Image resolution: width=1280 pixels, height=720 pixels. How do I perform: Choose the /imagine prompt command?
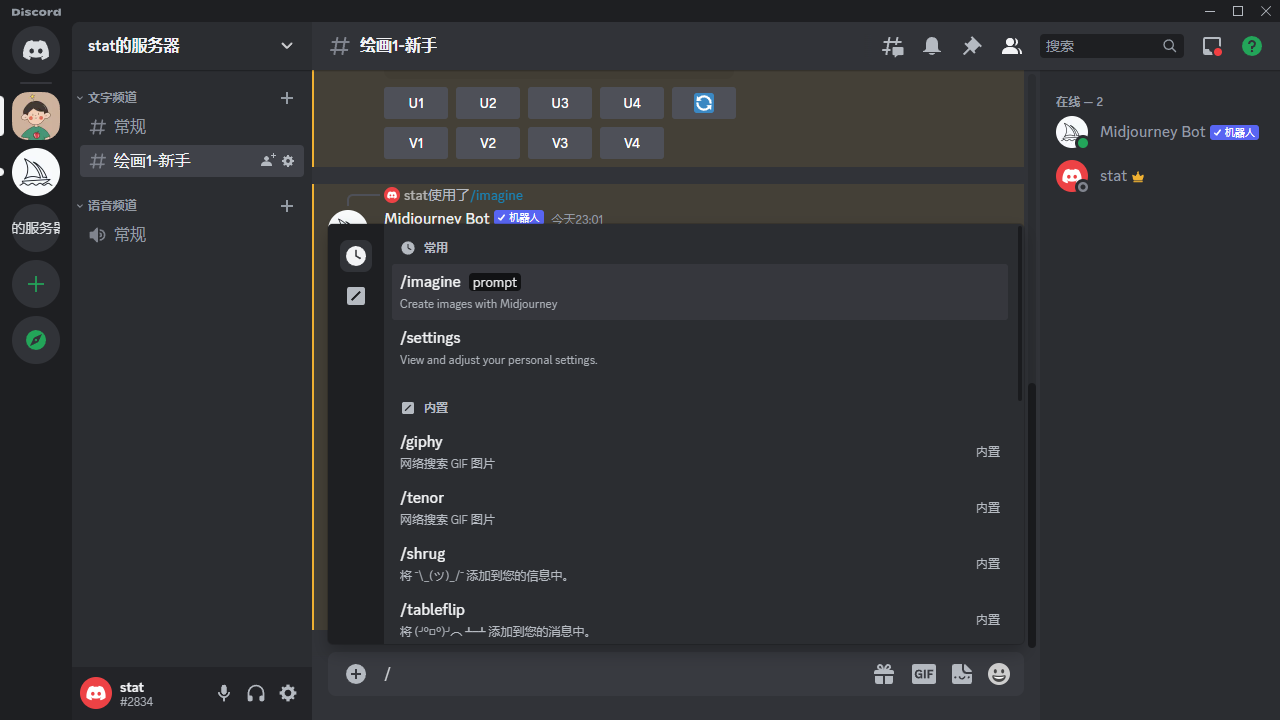(700, 292)
